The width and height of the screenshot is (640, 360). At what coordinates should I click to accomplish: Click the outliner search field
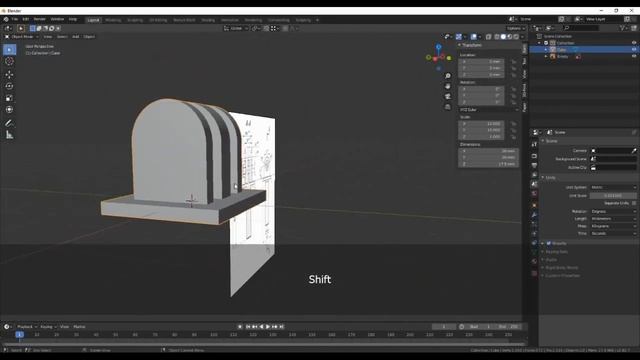pyautogui.click(x=580, y=28)
